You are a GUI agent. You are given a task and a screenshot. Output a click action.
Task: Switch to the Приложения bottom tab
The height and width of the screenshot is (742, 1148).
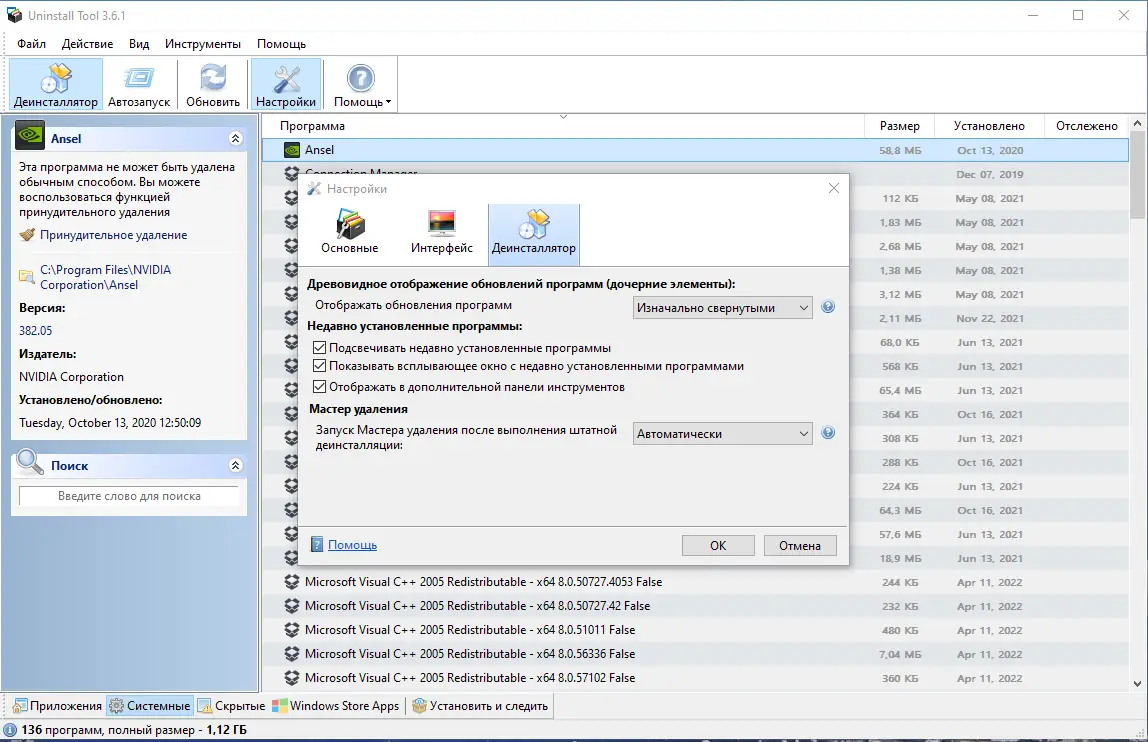[58, 706]
